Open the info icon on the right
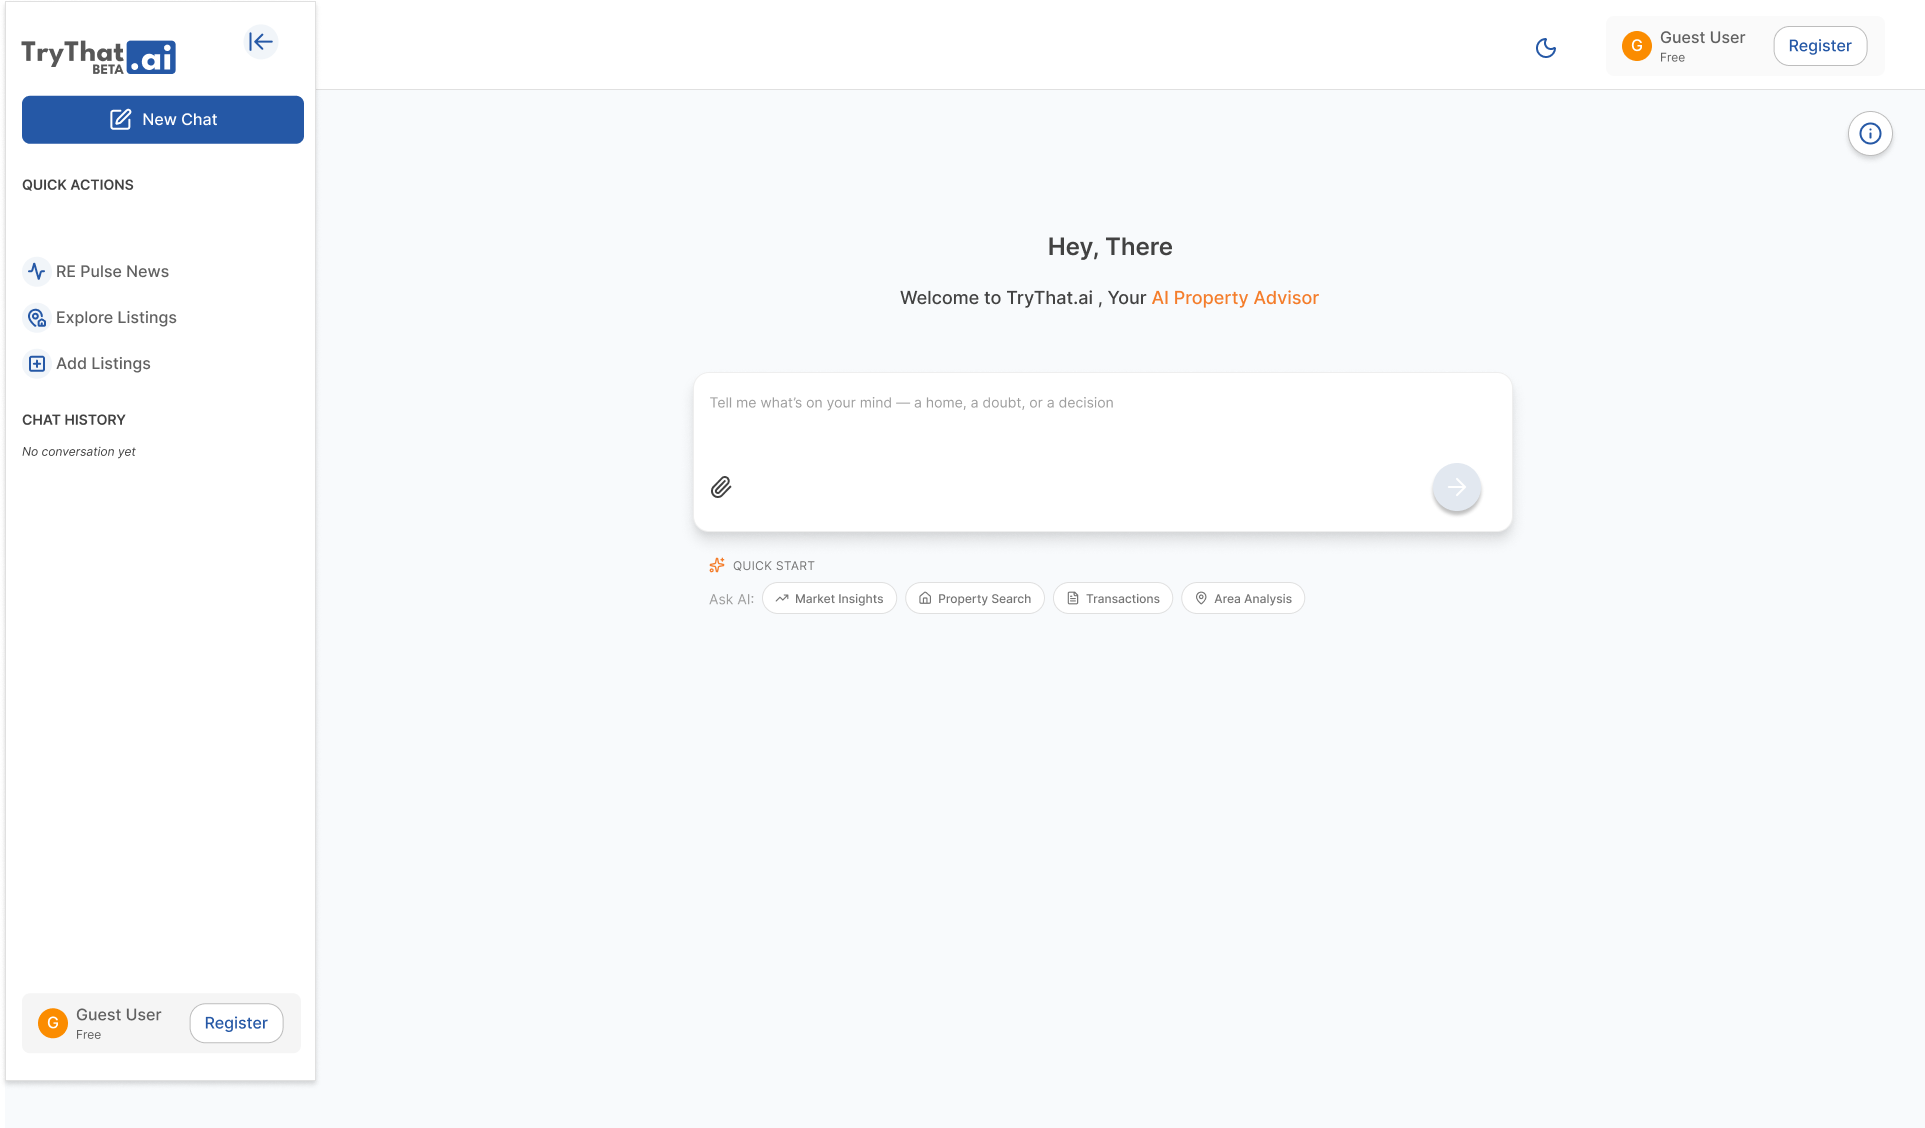The image size is (1925, 1128). click(x=1869, y=133)
